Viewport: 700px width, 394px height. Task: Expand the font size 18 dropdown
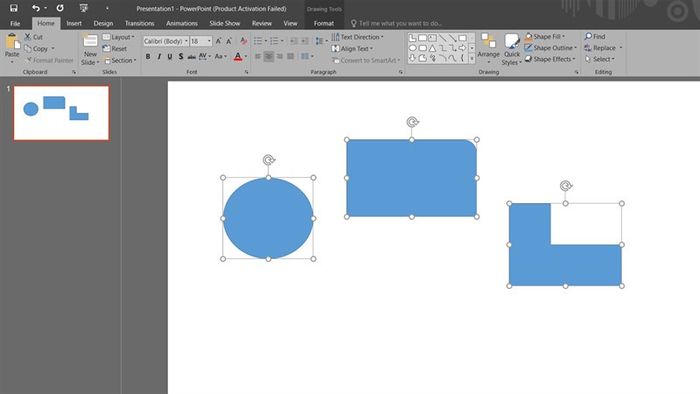click(209, 41)
